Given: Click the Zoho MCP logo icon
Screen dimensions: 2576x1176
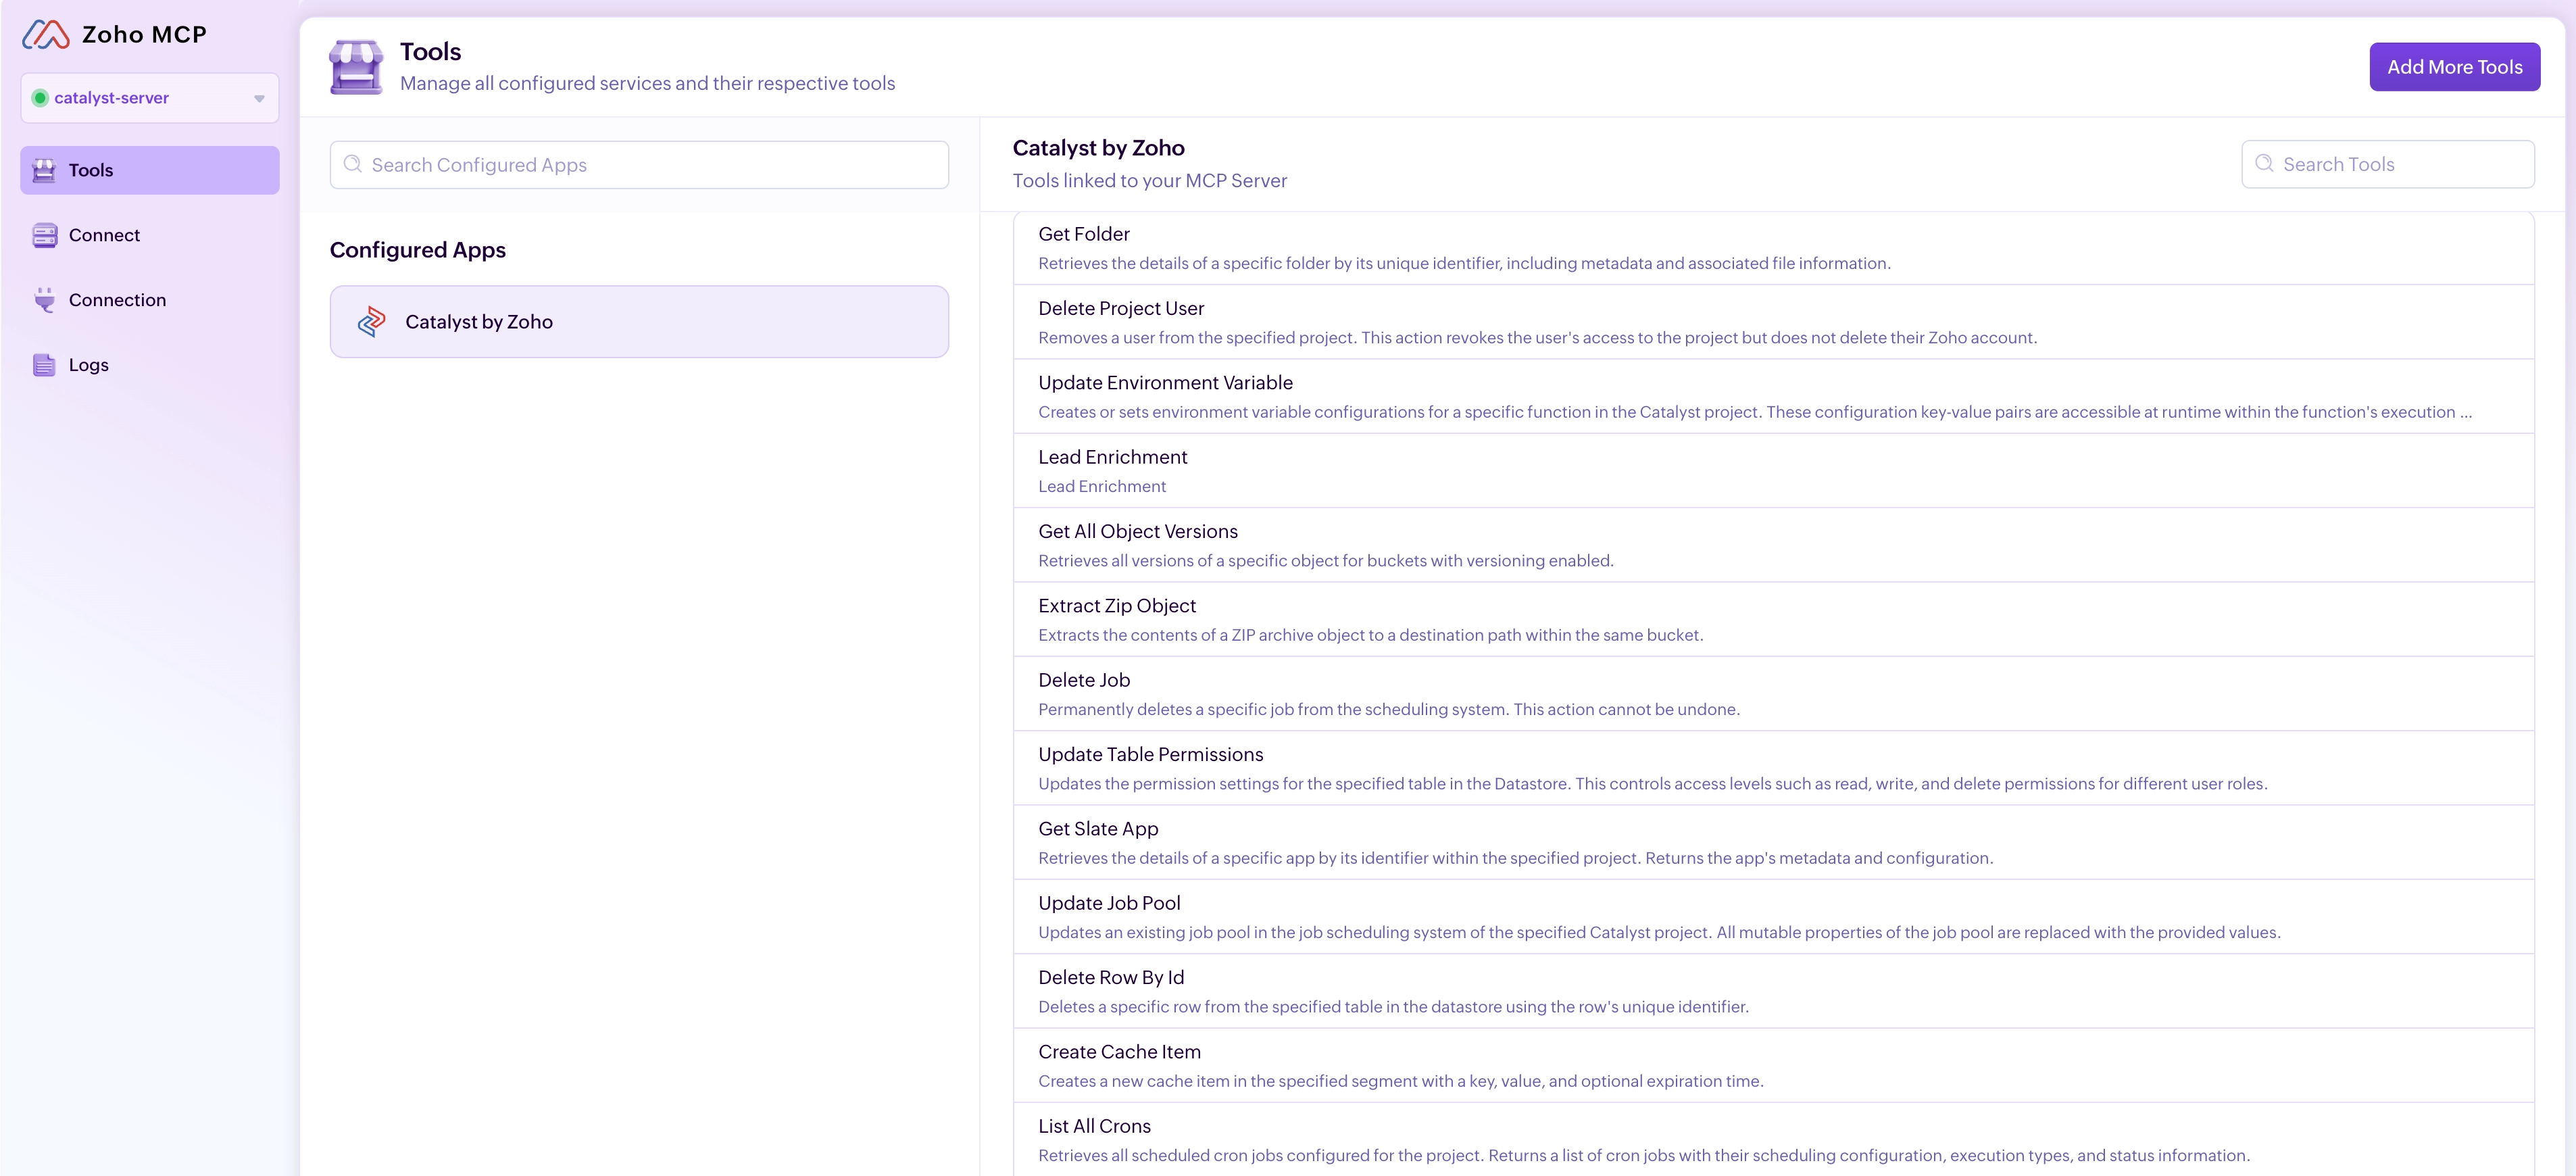Looking at the screenshot, I should coord(46,35).
